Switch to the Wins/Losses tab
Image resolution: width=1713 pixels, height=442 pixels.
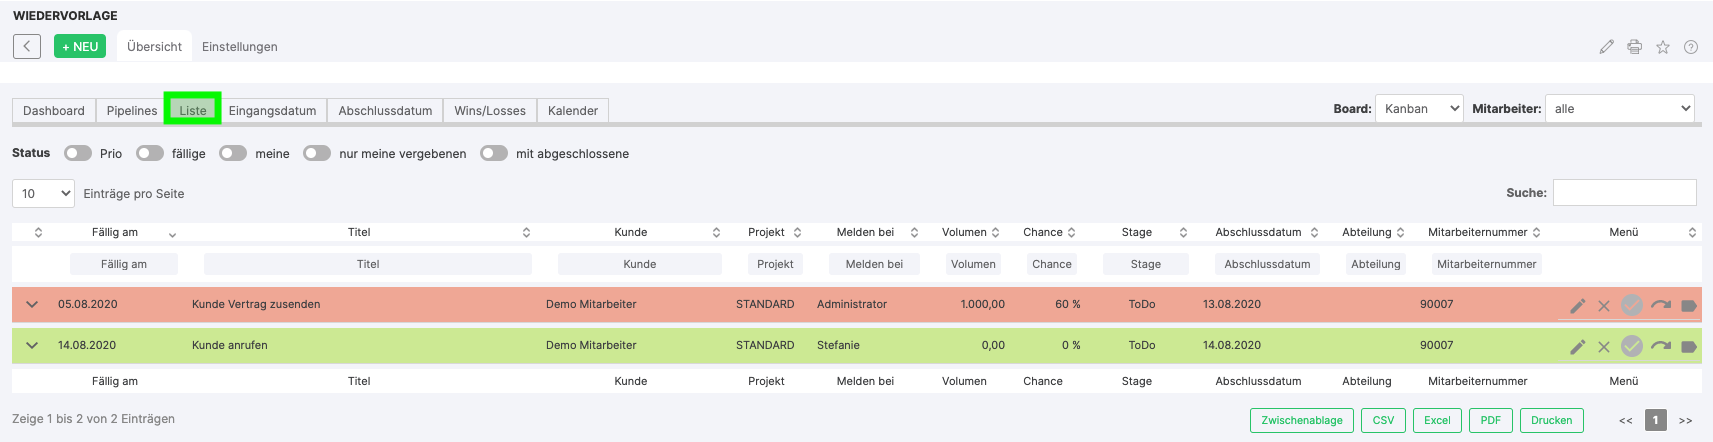click(x=489, y=111)
